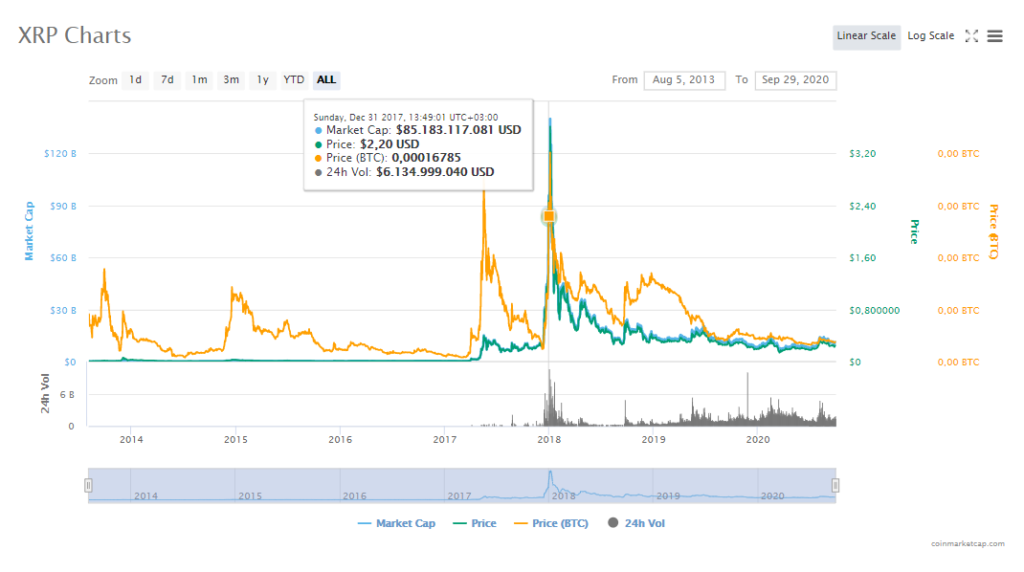Image resolution: width=1024 pixels, height=572 pixels.
Task: Click the 2016 x-axis label
Action: pyautogui.click(x=340, y=439)
